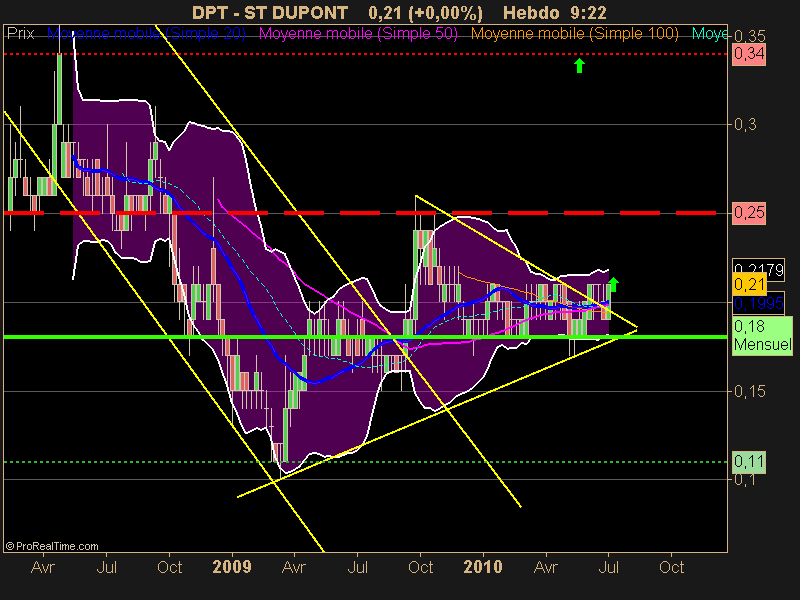Click the 0,3 price axis value
This screenshot has width=800, height=600.
tap(745, 124)
